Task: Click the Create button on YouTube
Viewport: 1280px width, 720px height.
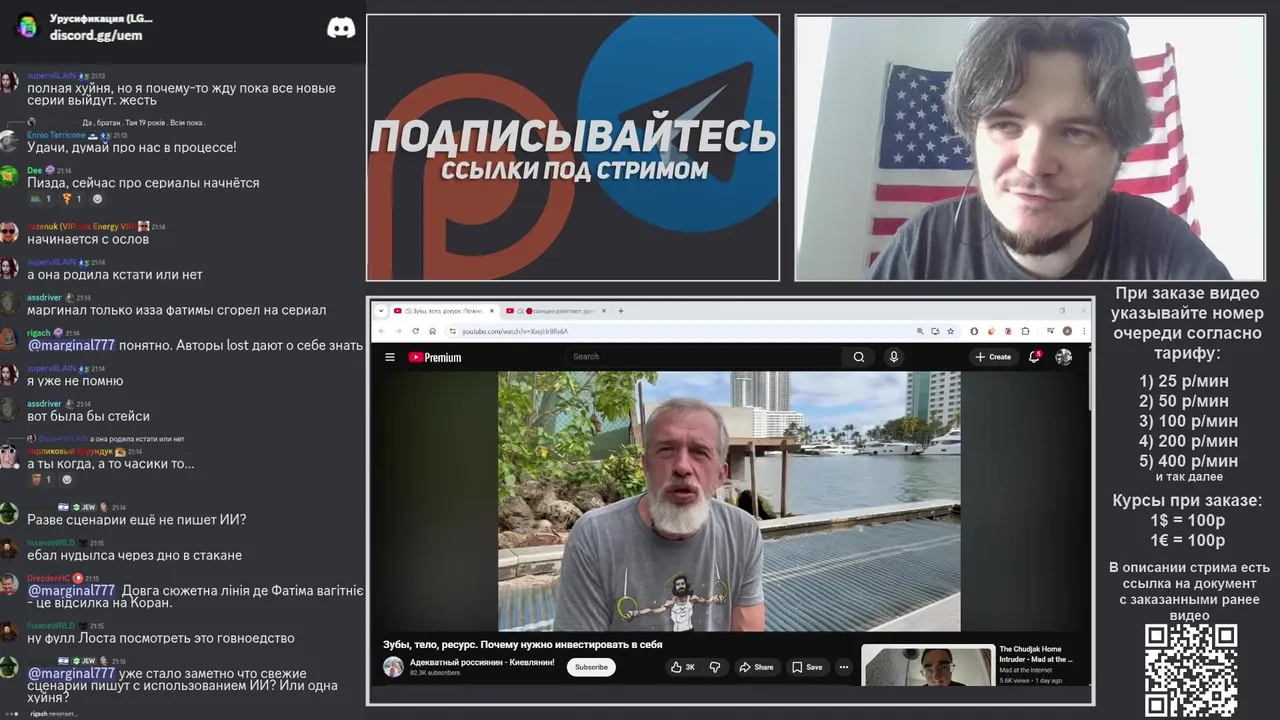Action: coord(993,357)
